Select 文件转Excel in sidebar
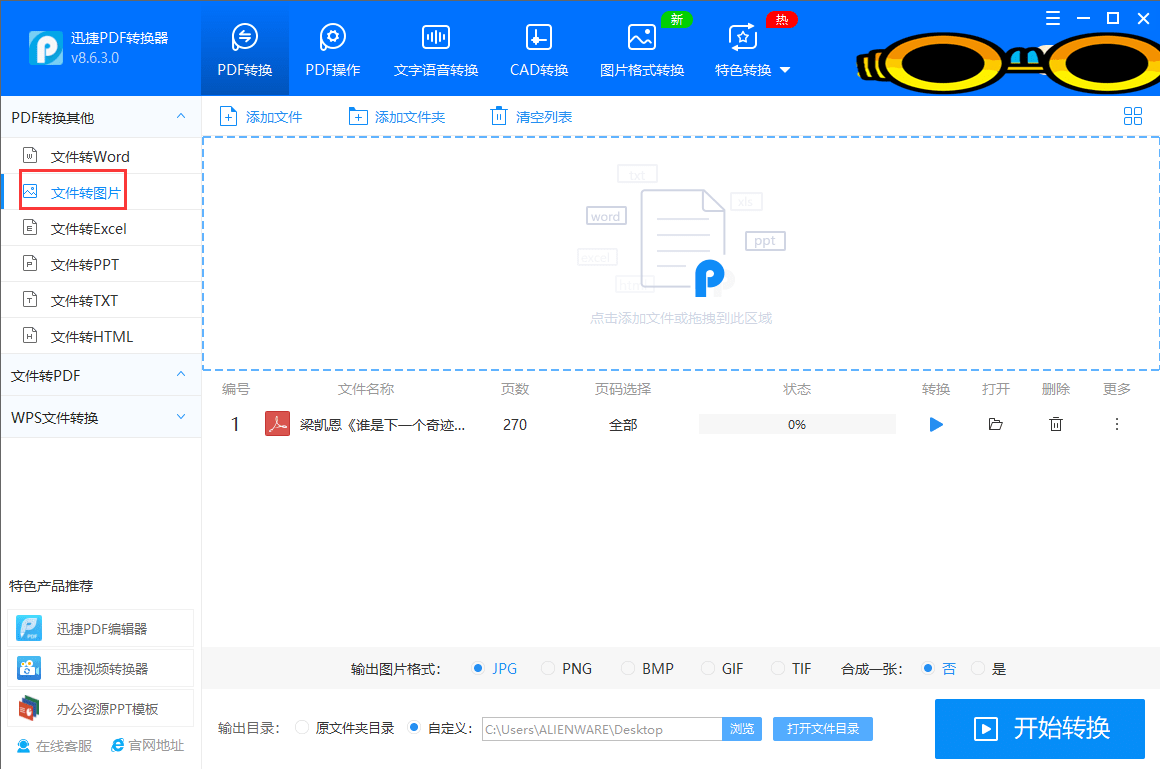 click(101, 229)
